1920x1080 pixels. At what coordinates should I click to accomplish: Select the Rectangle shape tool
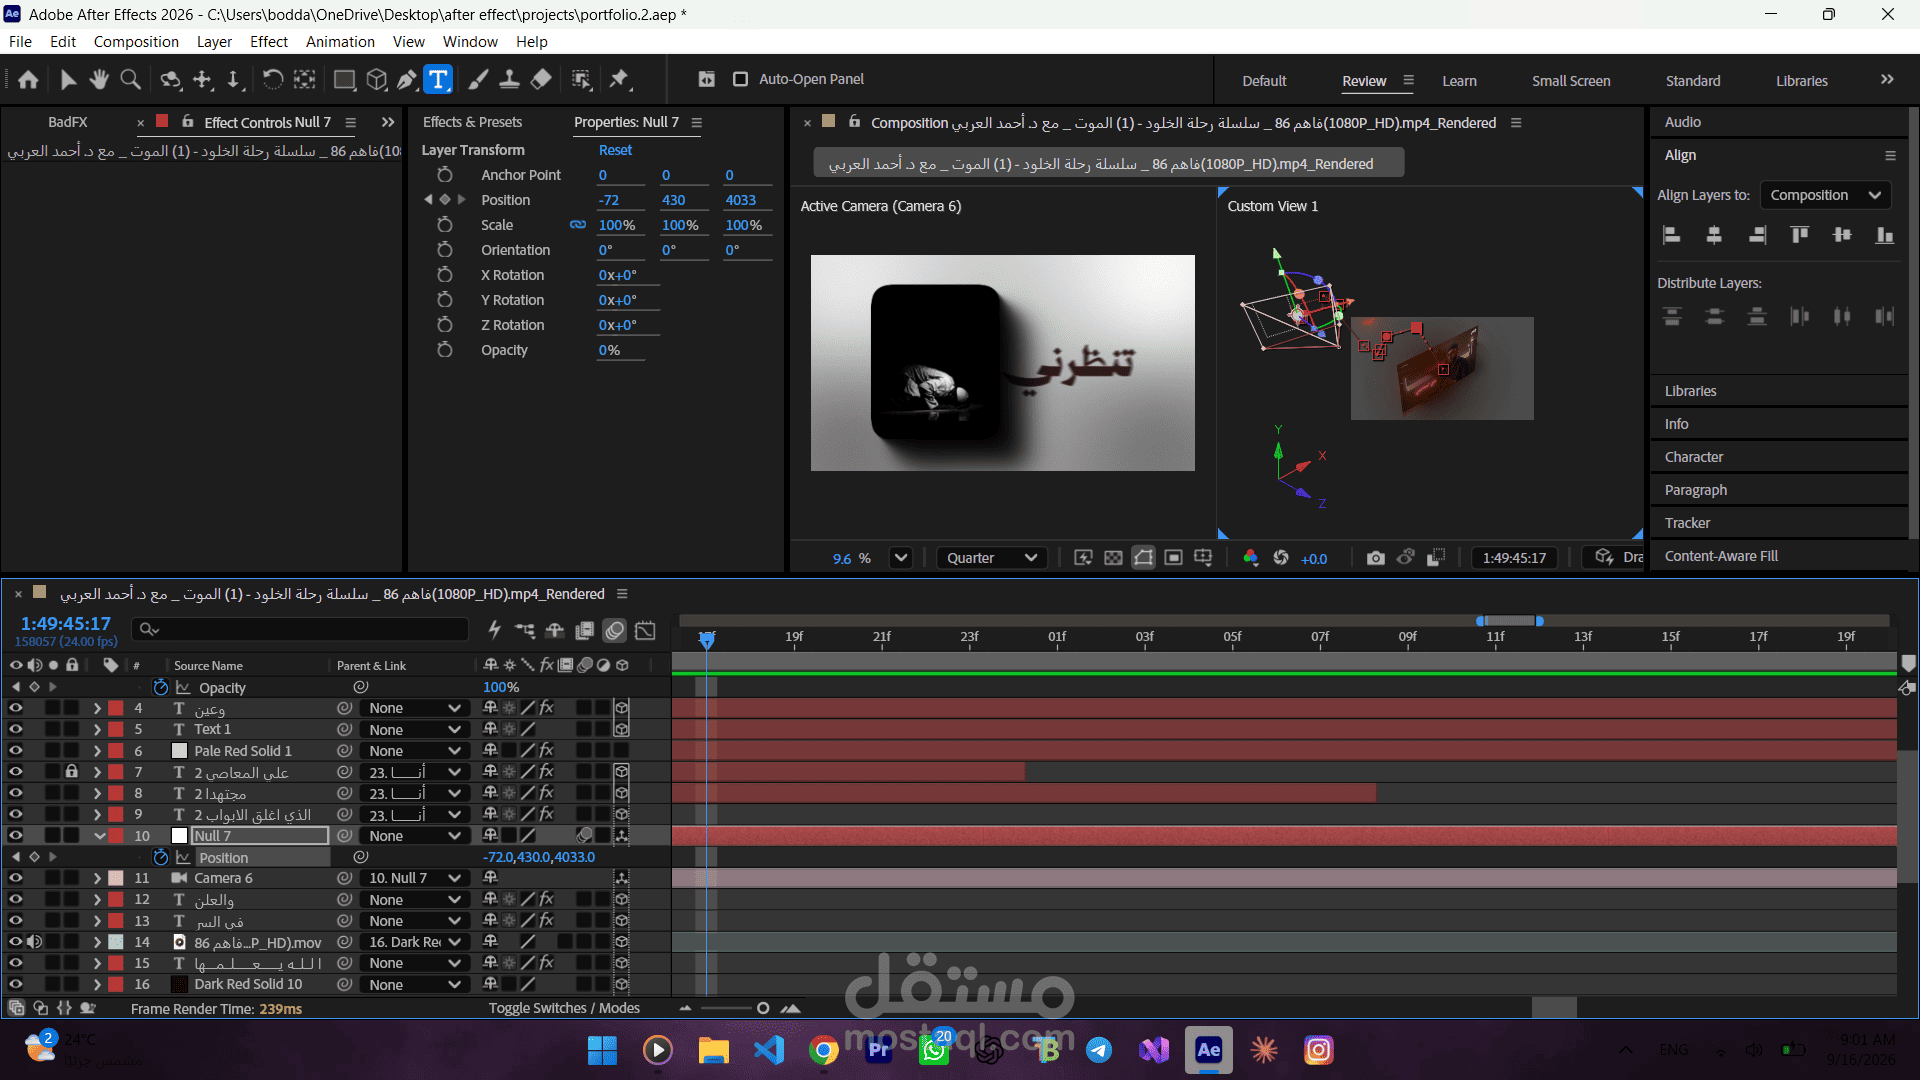(x=344, y=79)
